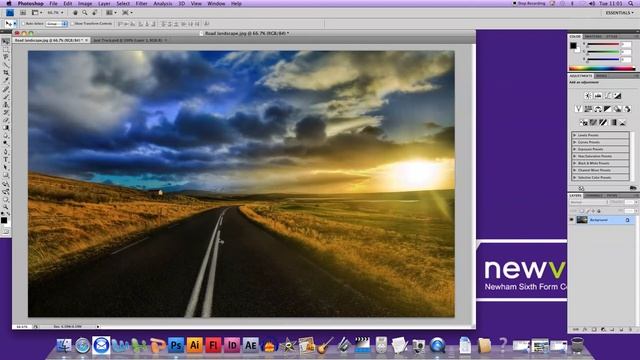Open the Image menu
This screenshot has width=640, height=360.
pos(85,4)
